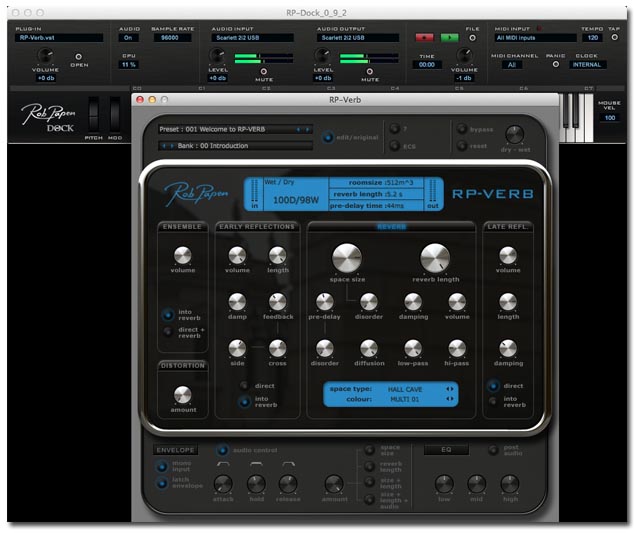Viewport: 634px width, 533px height.
Task: Open the PLUG-IN selector showing RP-Verb.vst
Action: [59, 38]
